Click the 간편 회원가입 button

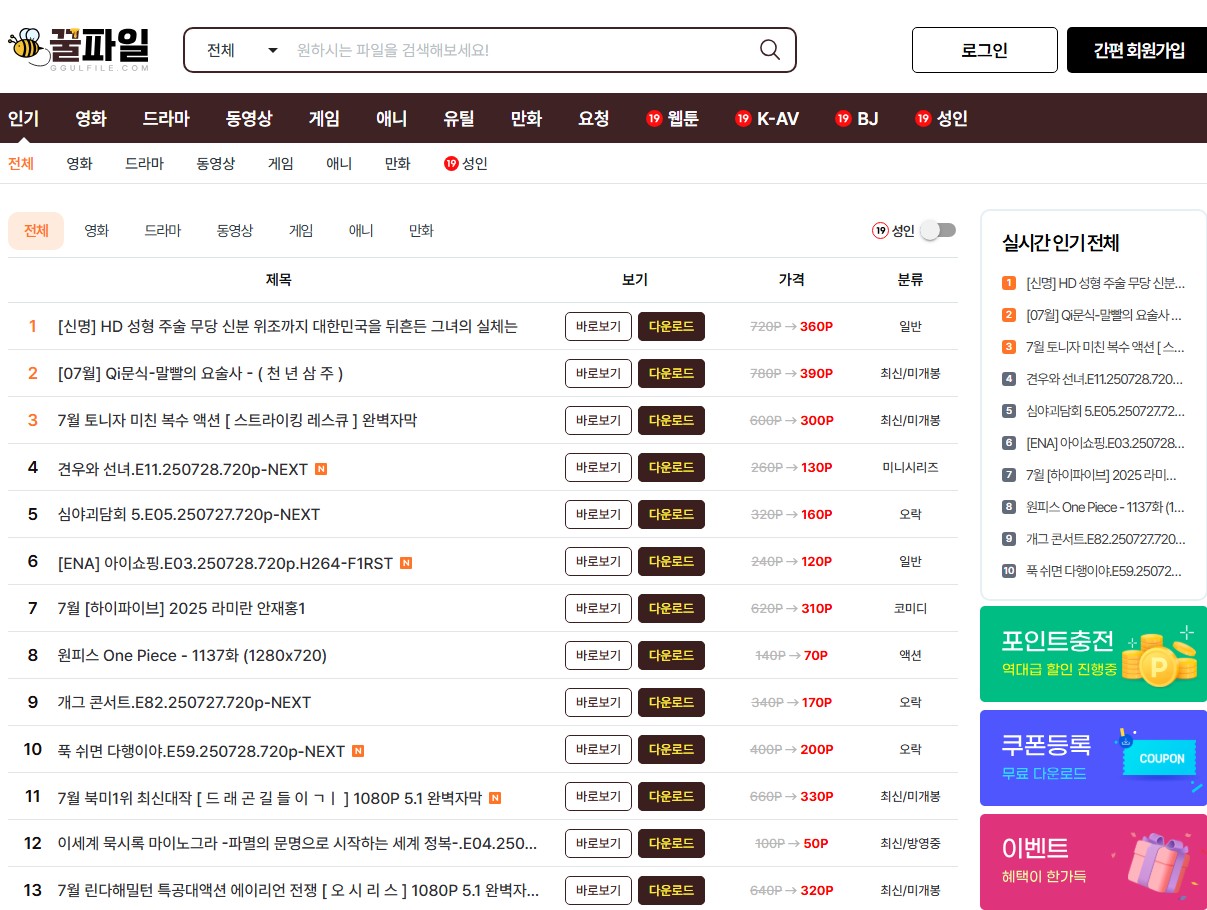1138,49
